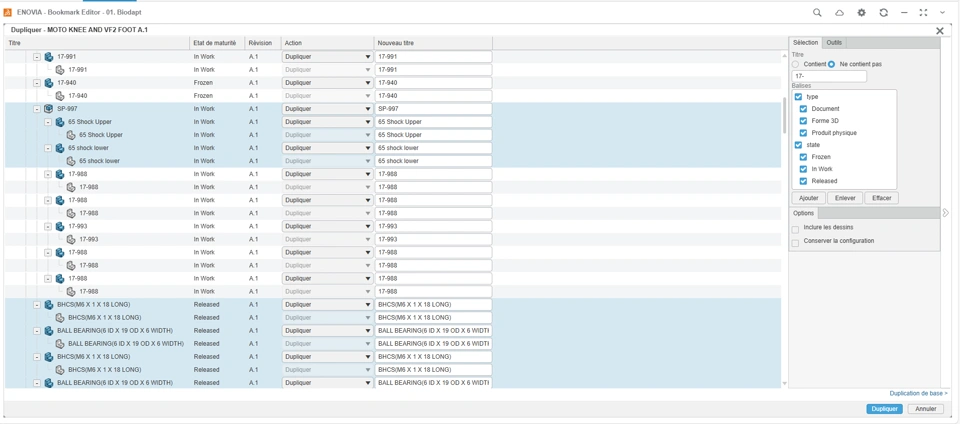Viewport: 960px width, 424px height.
Task: Switch to the Sélection tab
Action: coord(805,42)
